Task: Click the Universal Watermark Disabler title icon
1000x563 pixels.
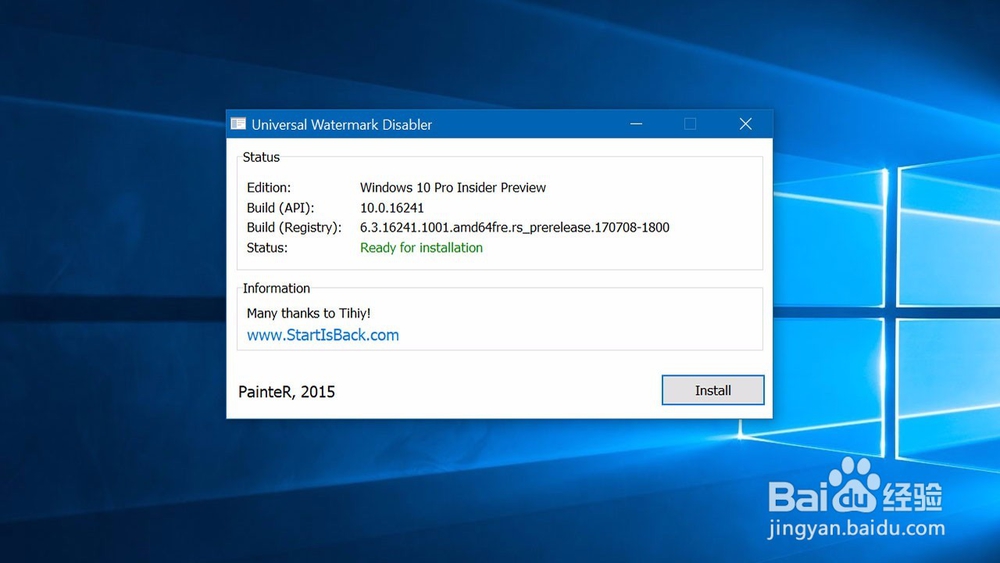Action: (x=238, y=124)
